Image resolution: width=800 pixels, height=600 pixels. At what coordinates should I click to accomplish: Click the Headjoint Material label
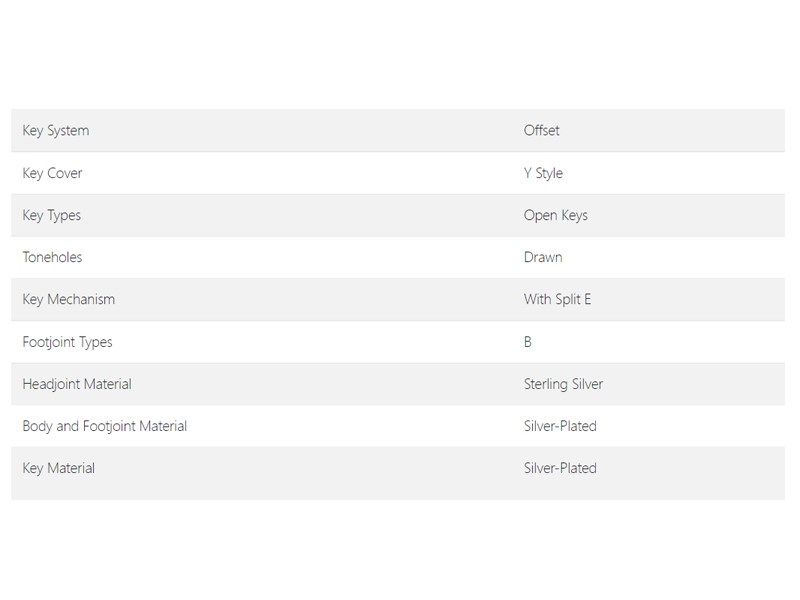click(x=77, y=384)
